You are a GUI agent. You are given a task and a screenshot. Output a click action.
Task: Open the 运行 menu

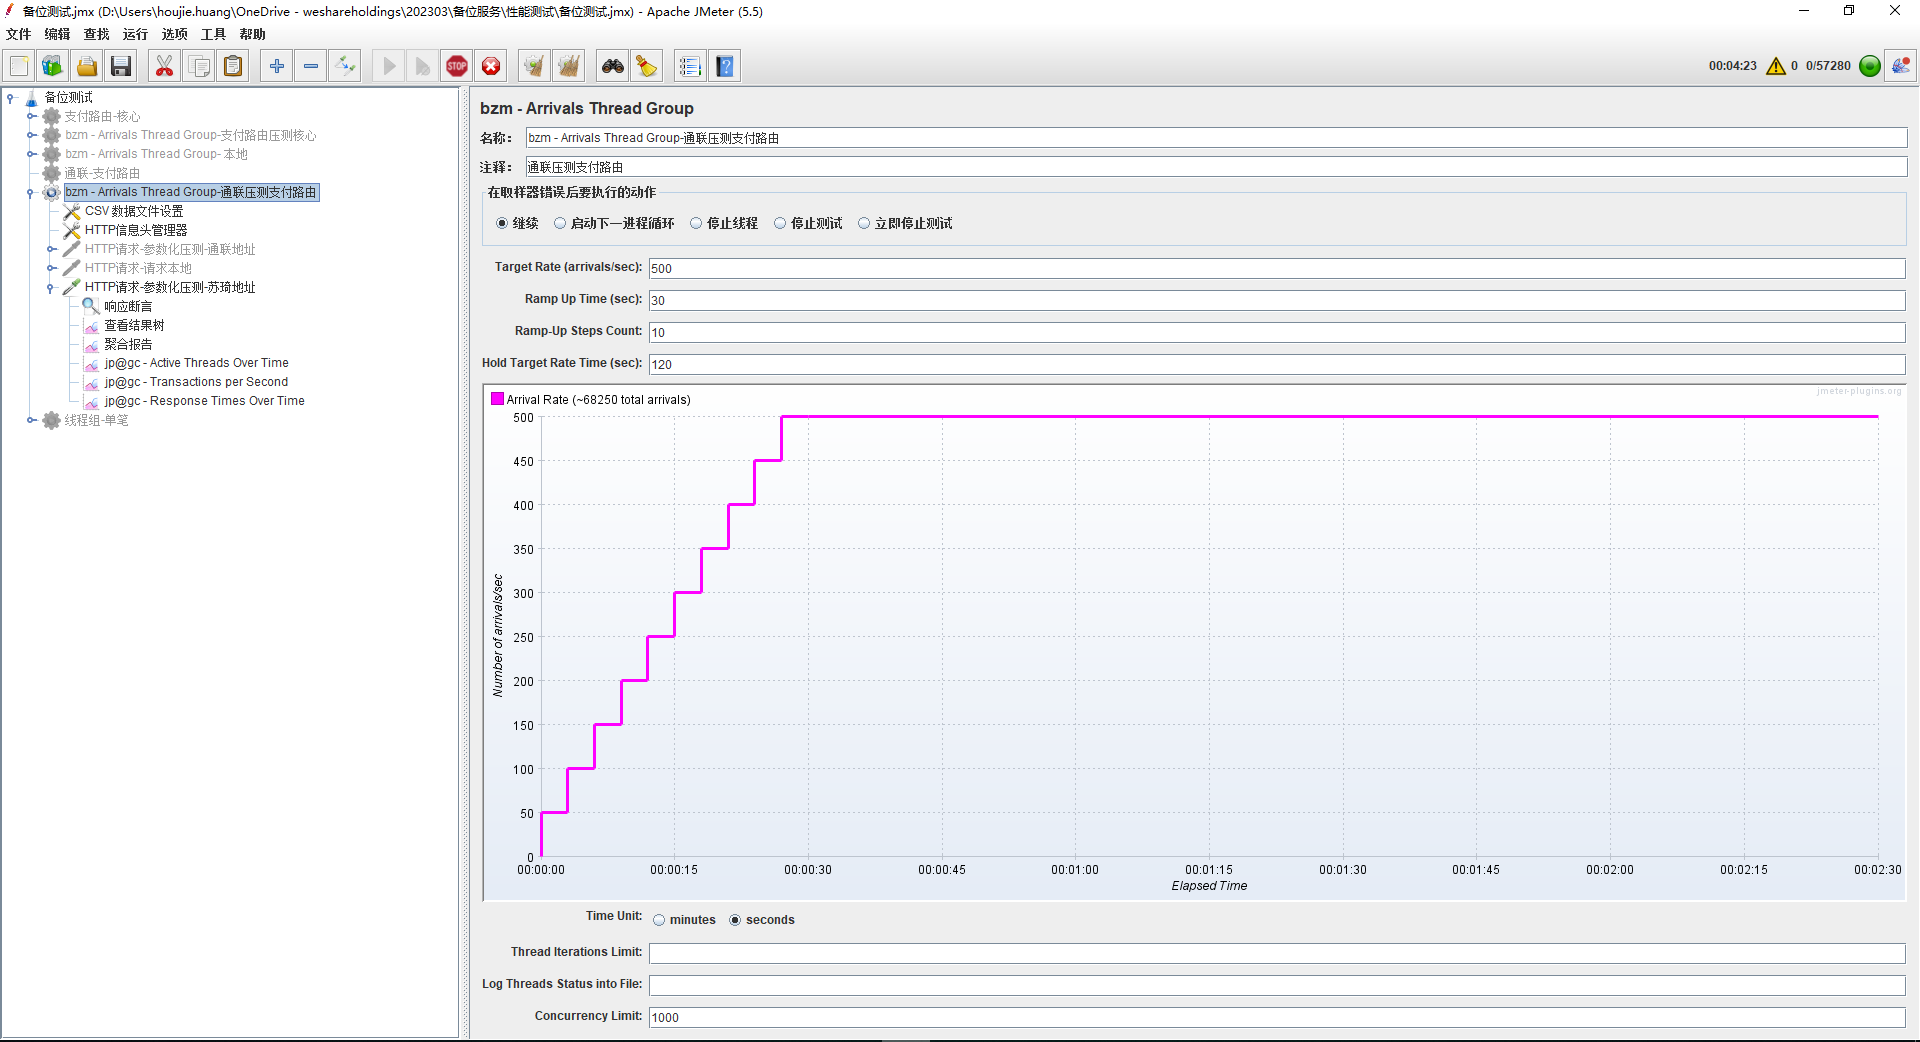tap(135, 34)
